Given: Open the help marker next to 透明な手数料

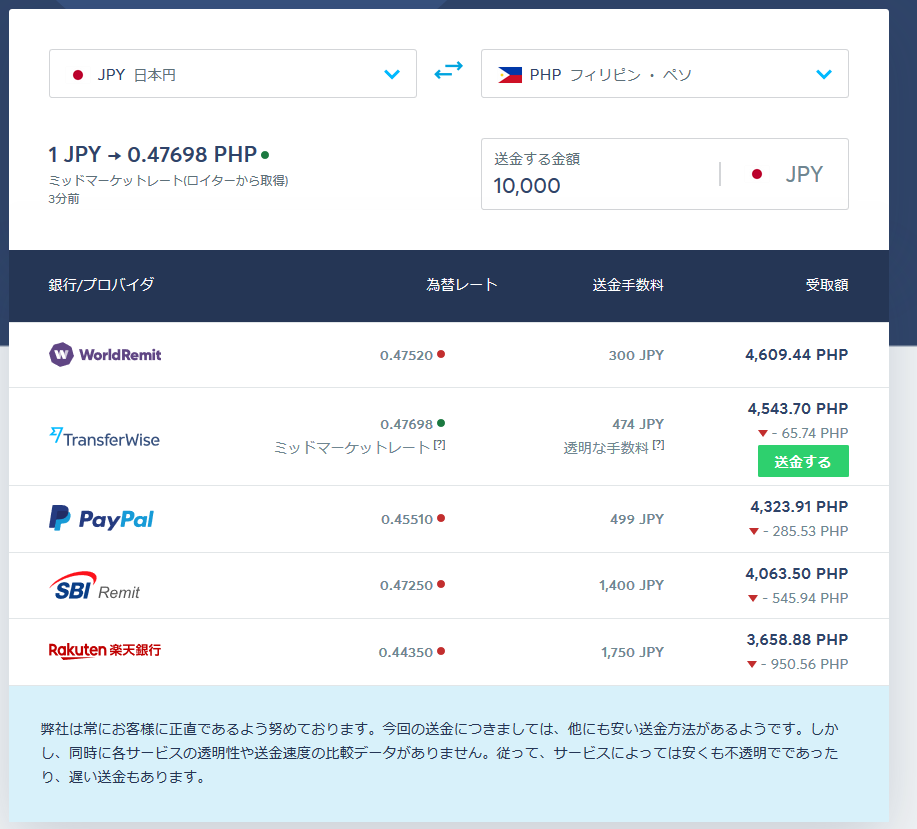Looking at the screenshot, I should click(659, 445).
